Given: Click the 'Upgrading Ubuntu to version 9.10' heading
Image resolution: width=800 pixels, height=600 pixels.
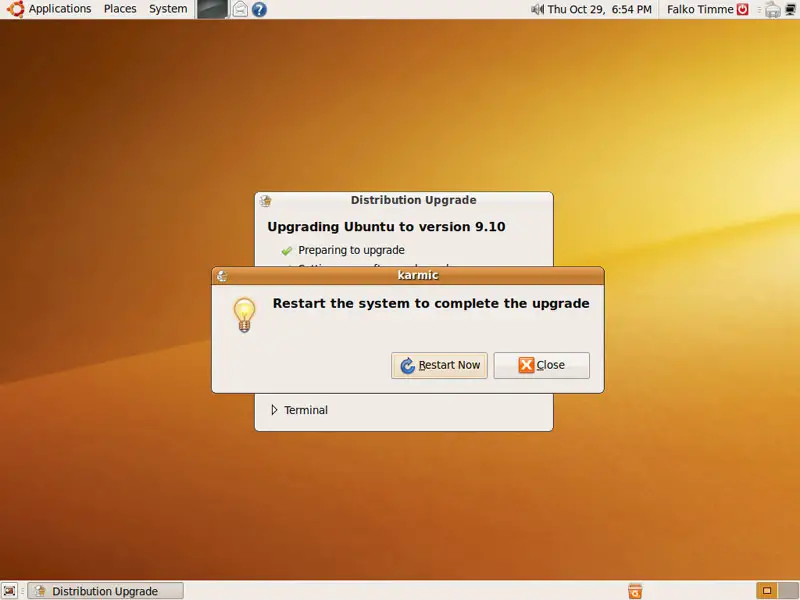Looking at the screenshot, I should [x=386, y=227].
